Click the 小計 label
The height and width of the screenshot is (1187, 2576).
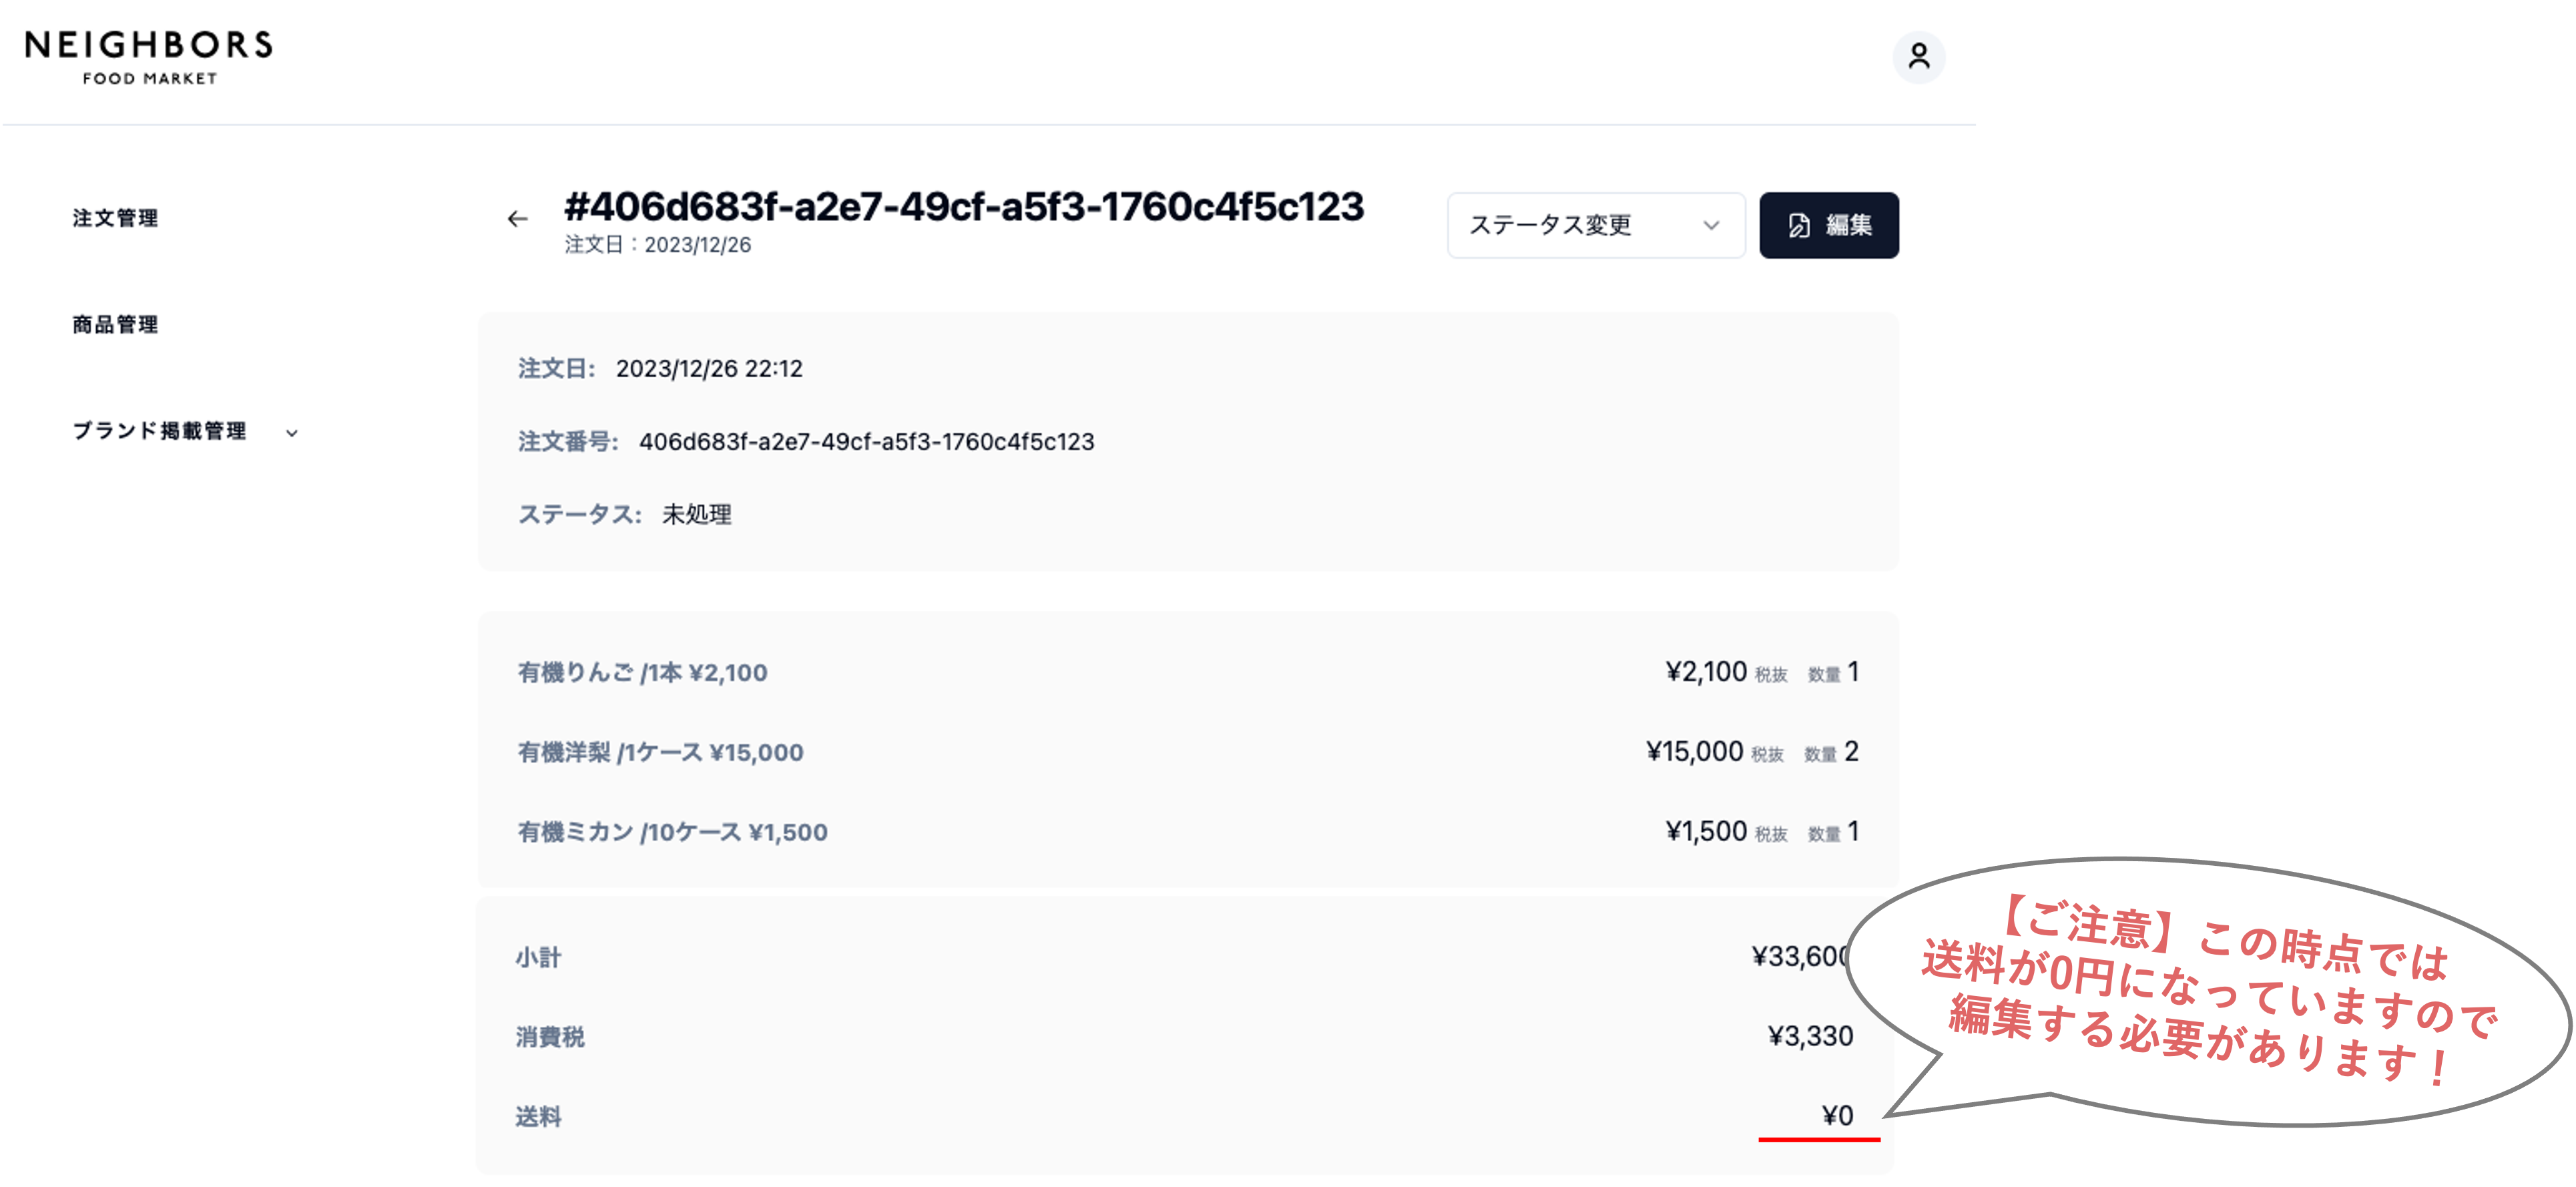pos(538,958)
